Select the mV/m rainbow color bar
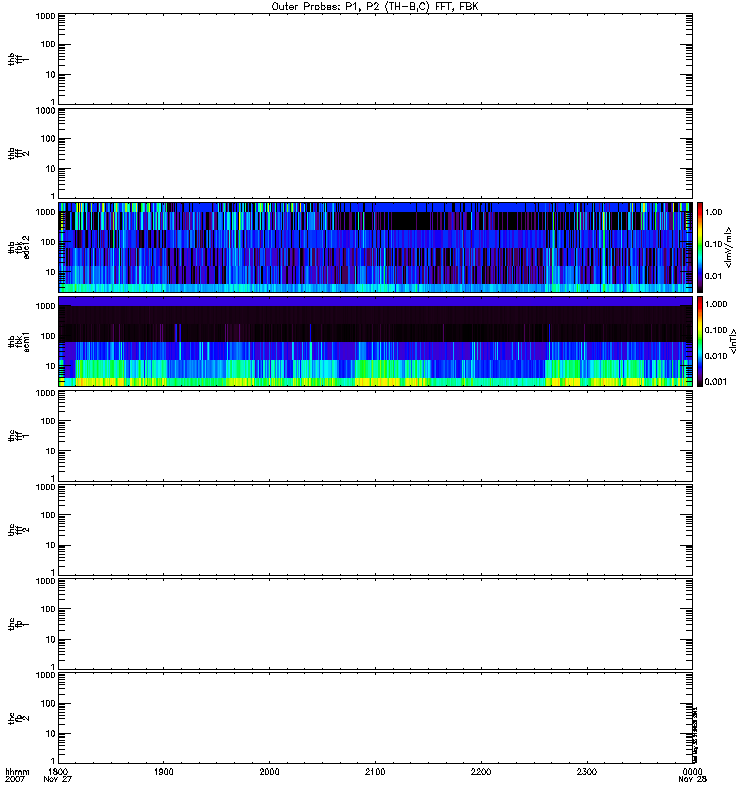Viewport: 750px width, 800px height. (x=701, y=247)
